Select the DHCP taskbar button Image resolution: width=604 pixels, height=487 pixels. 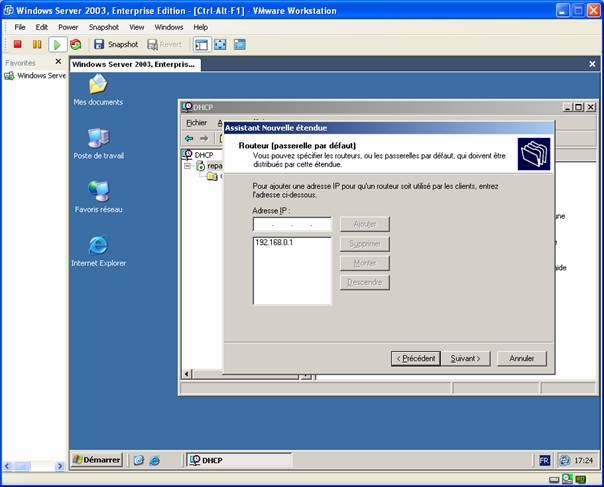pyautogui.click(x=239, y=460)
